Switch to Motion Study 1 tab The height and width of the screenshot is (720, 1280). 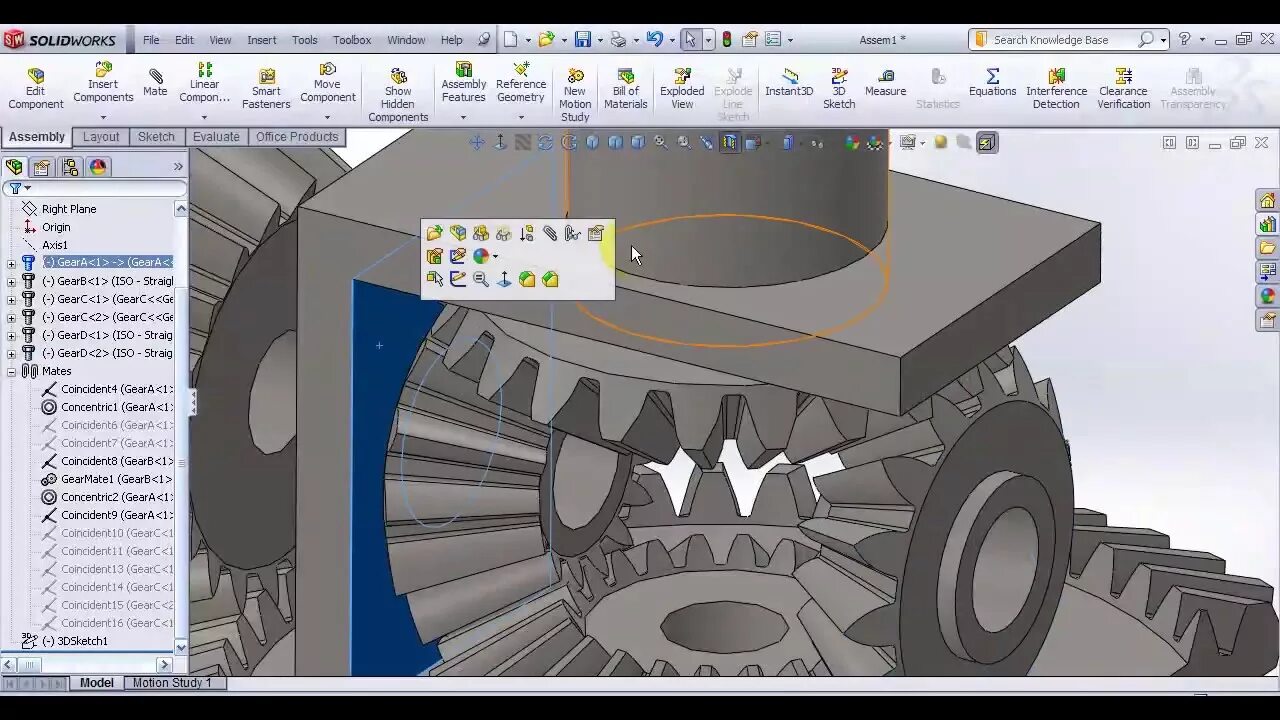click(x=172, y=683)
